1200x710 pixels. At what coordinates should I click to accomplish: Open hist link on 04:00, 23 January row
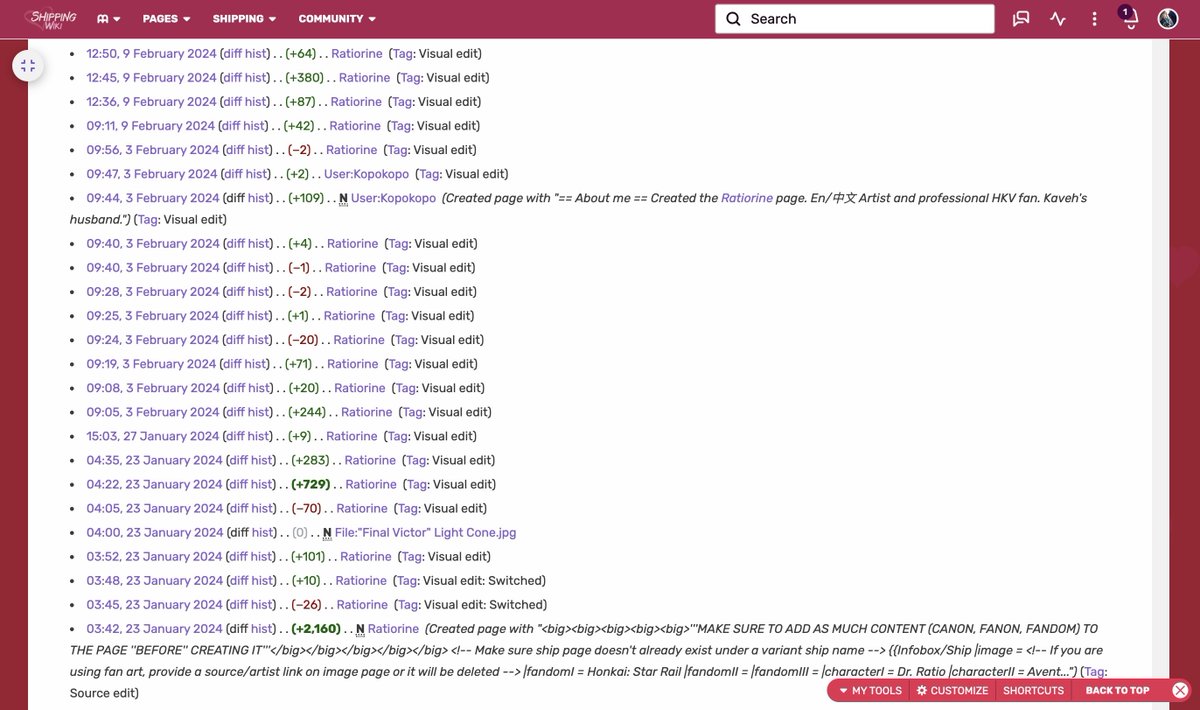coord(262,533)
